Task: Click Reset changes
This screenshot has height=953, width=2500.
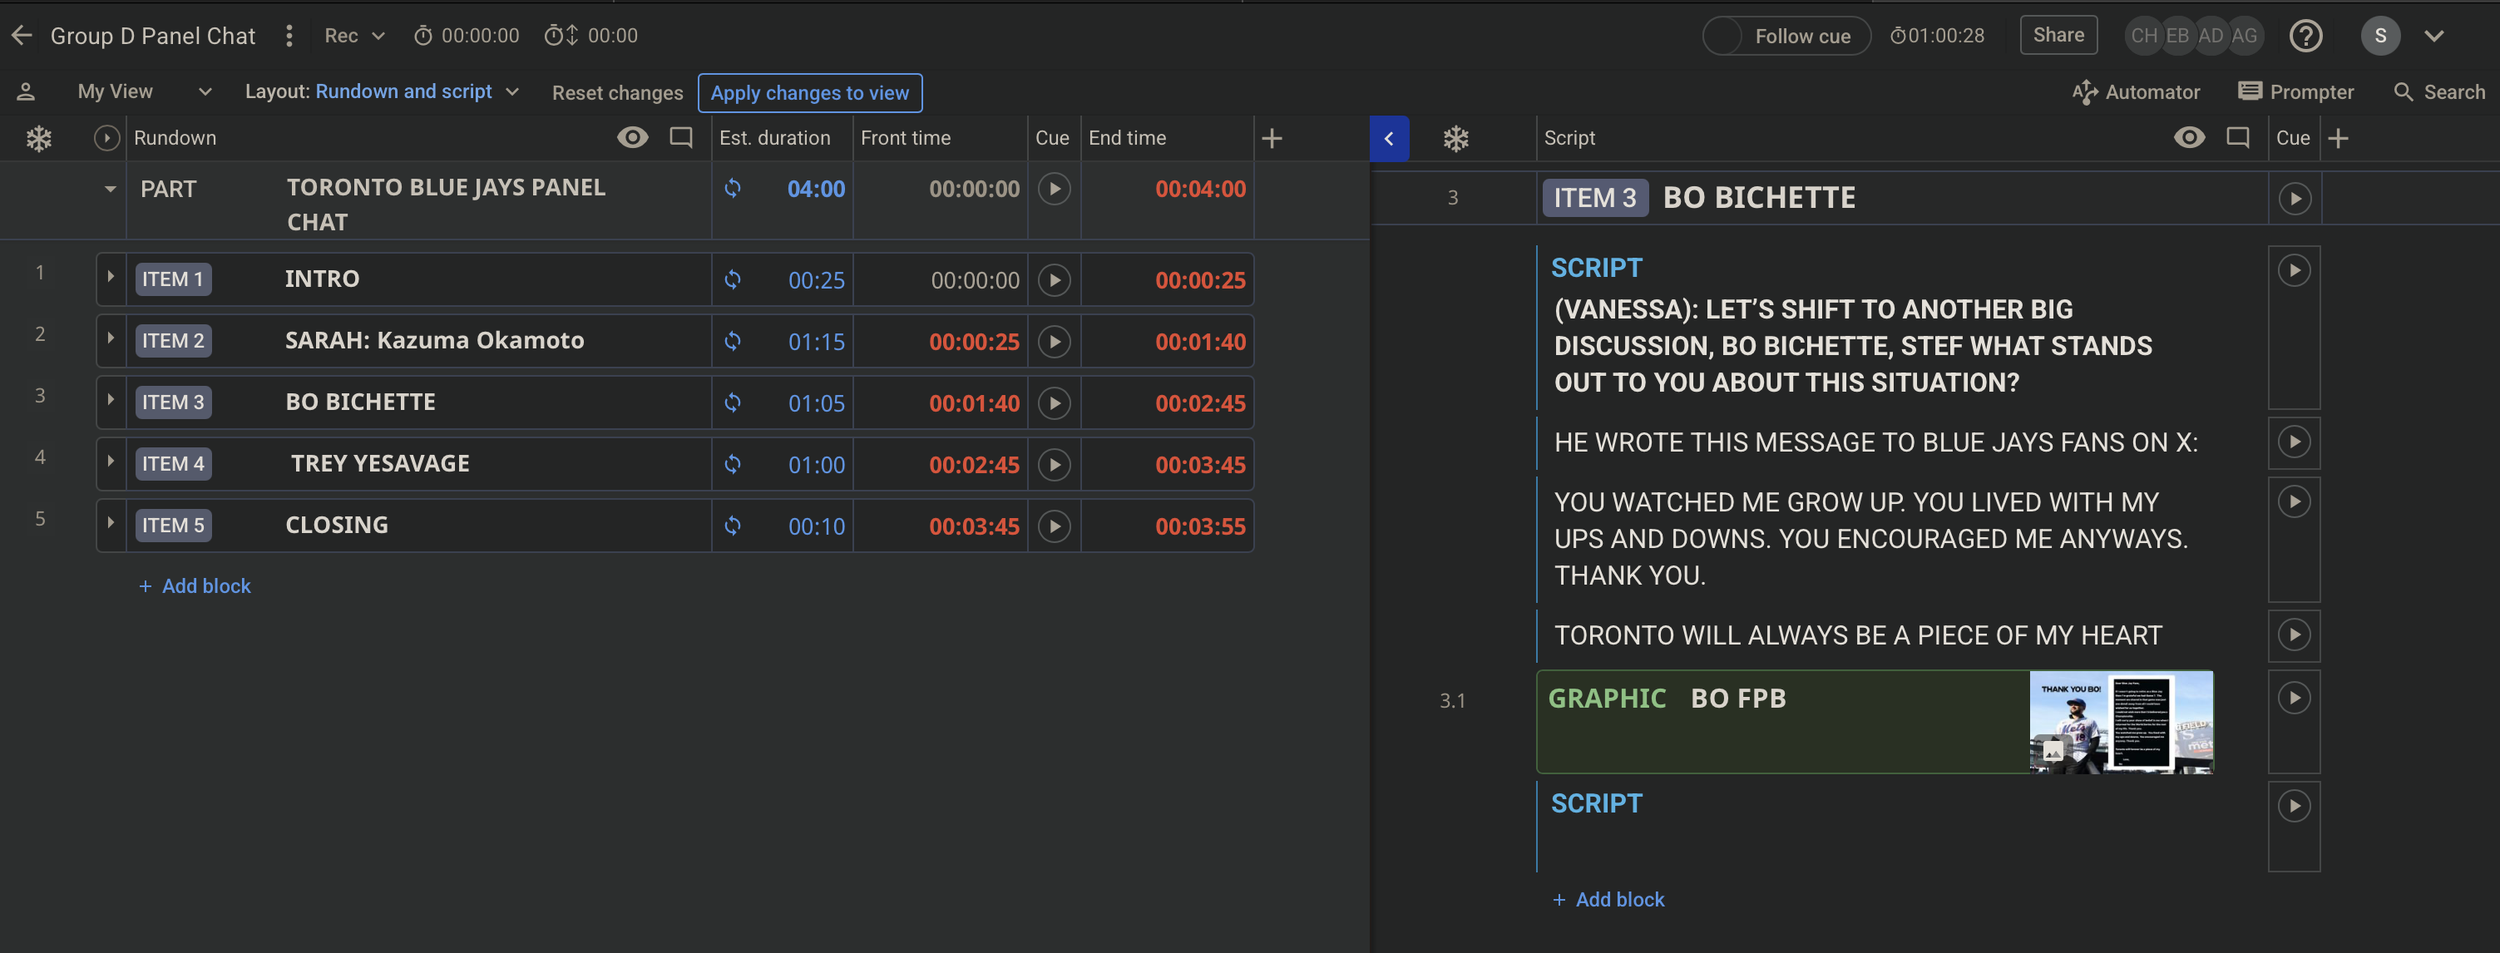Action: [617, 93]
